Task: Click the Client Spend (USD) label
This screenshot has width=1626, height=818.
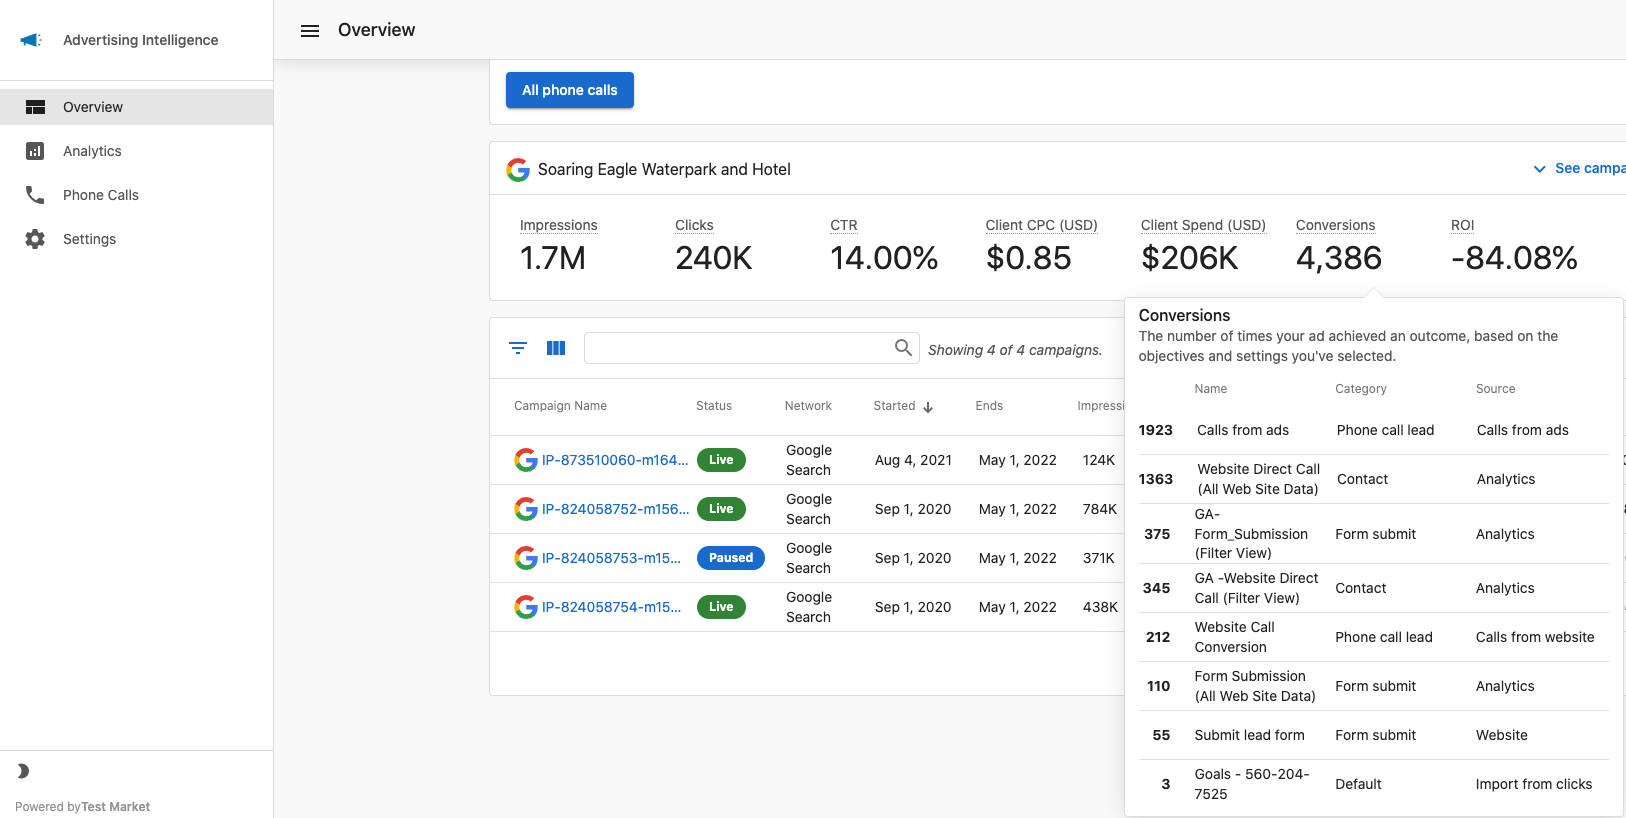Action: (1203, 225)
